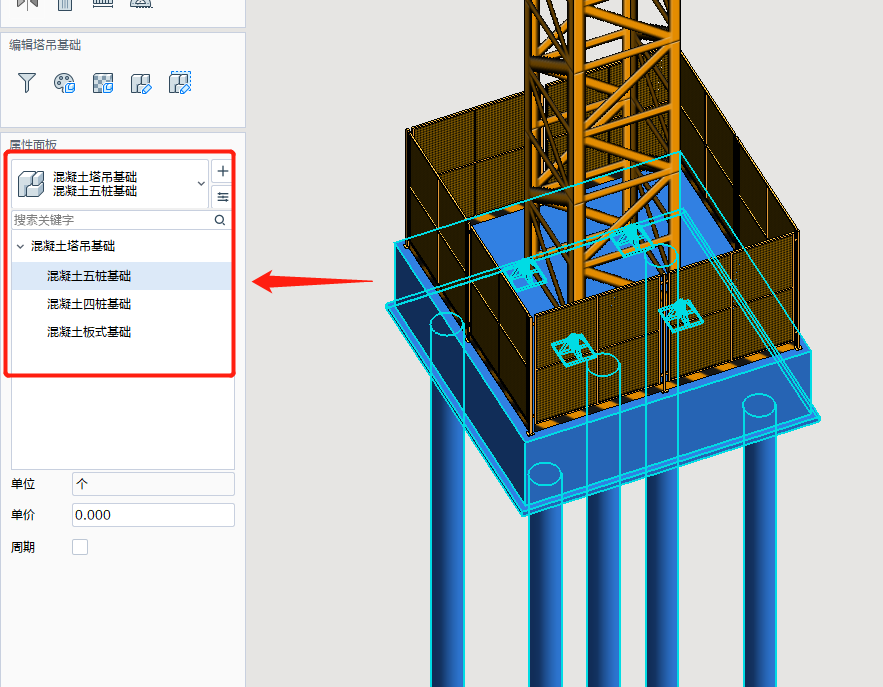
Task: Add a new component with the plus button
Action: pos(222,171)
